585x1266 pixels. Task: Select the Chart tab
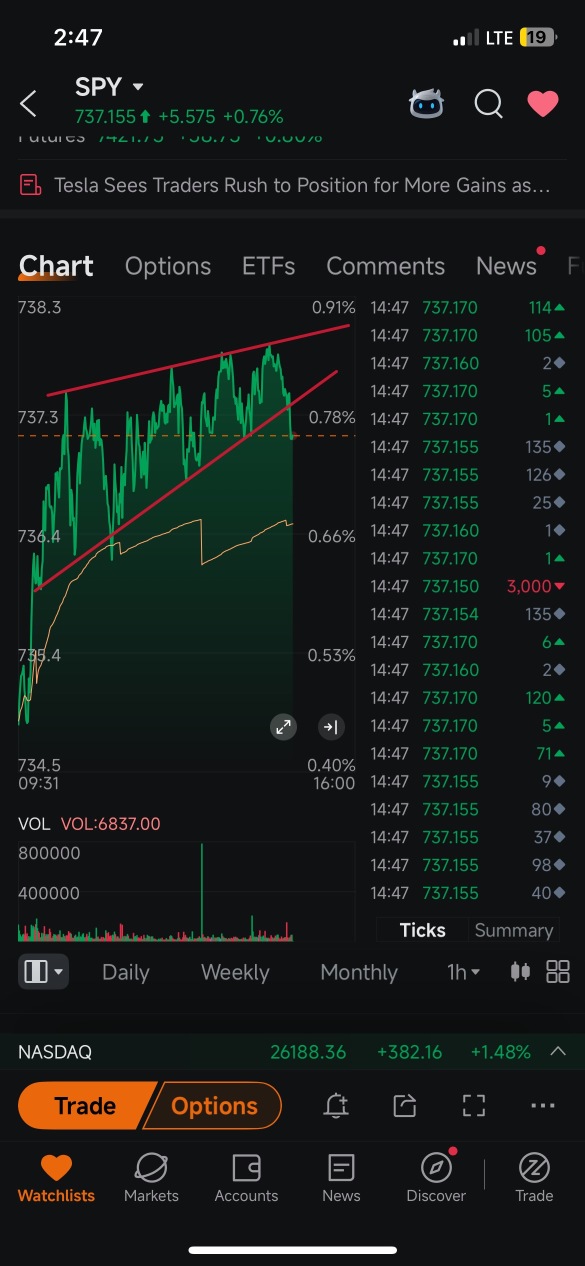(x=56, y=266)
